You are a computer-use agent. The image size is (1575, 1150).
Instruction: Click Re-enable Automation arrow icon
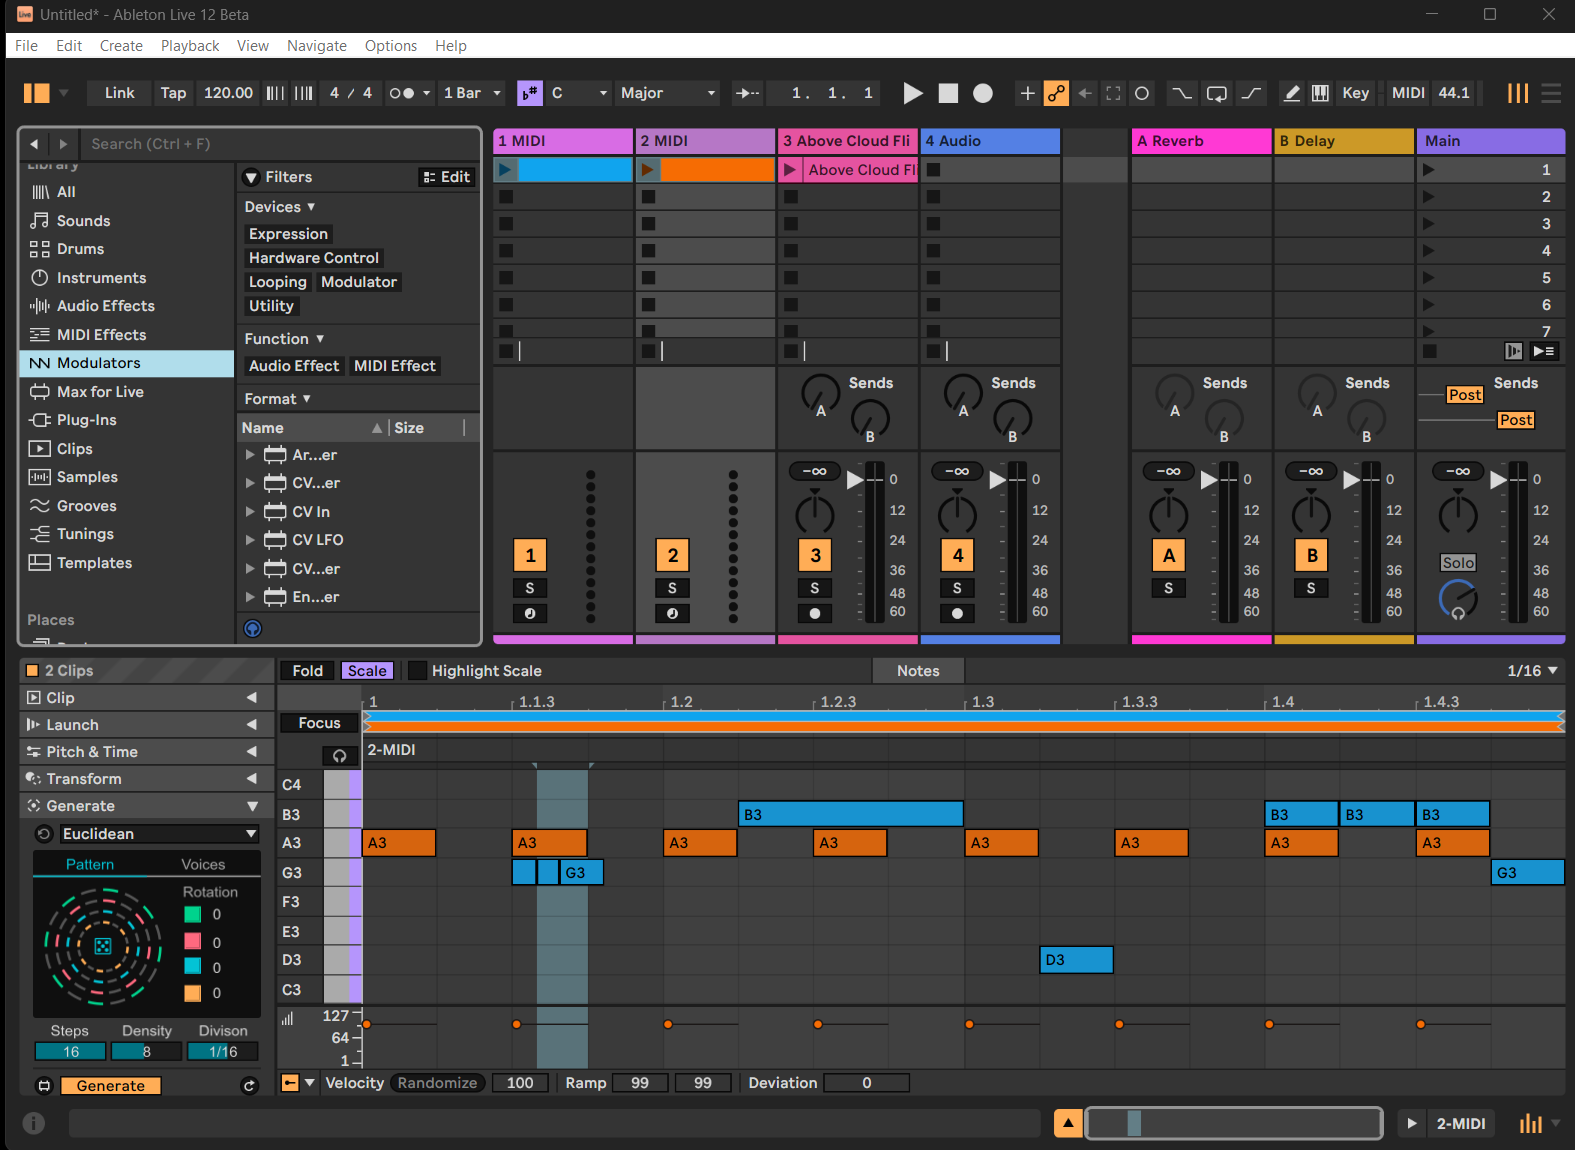coord(1085,93)
